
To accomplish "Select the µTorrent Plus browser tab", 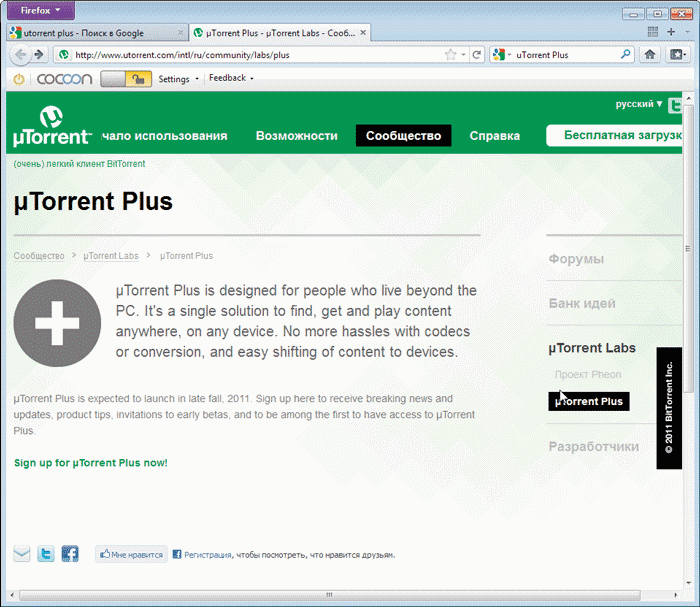I will [x=279, y=33].
